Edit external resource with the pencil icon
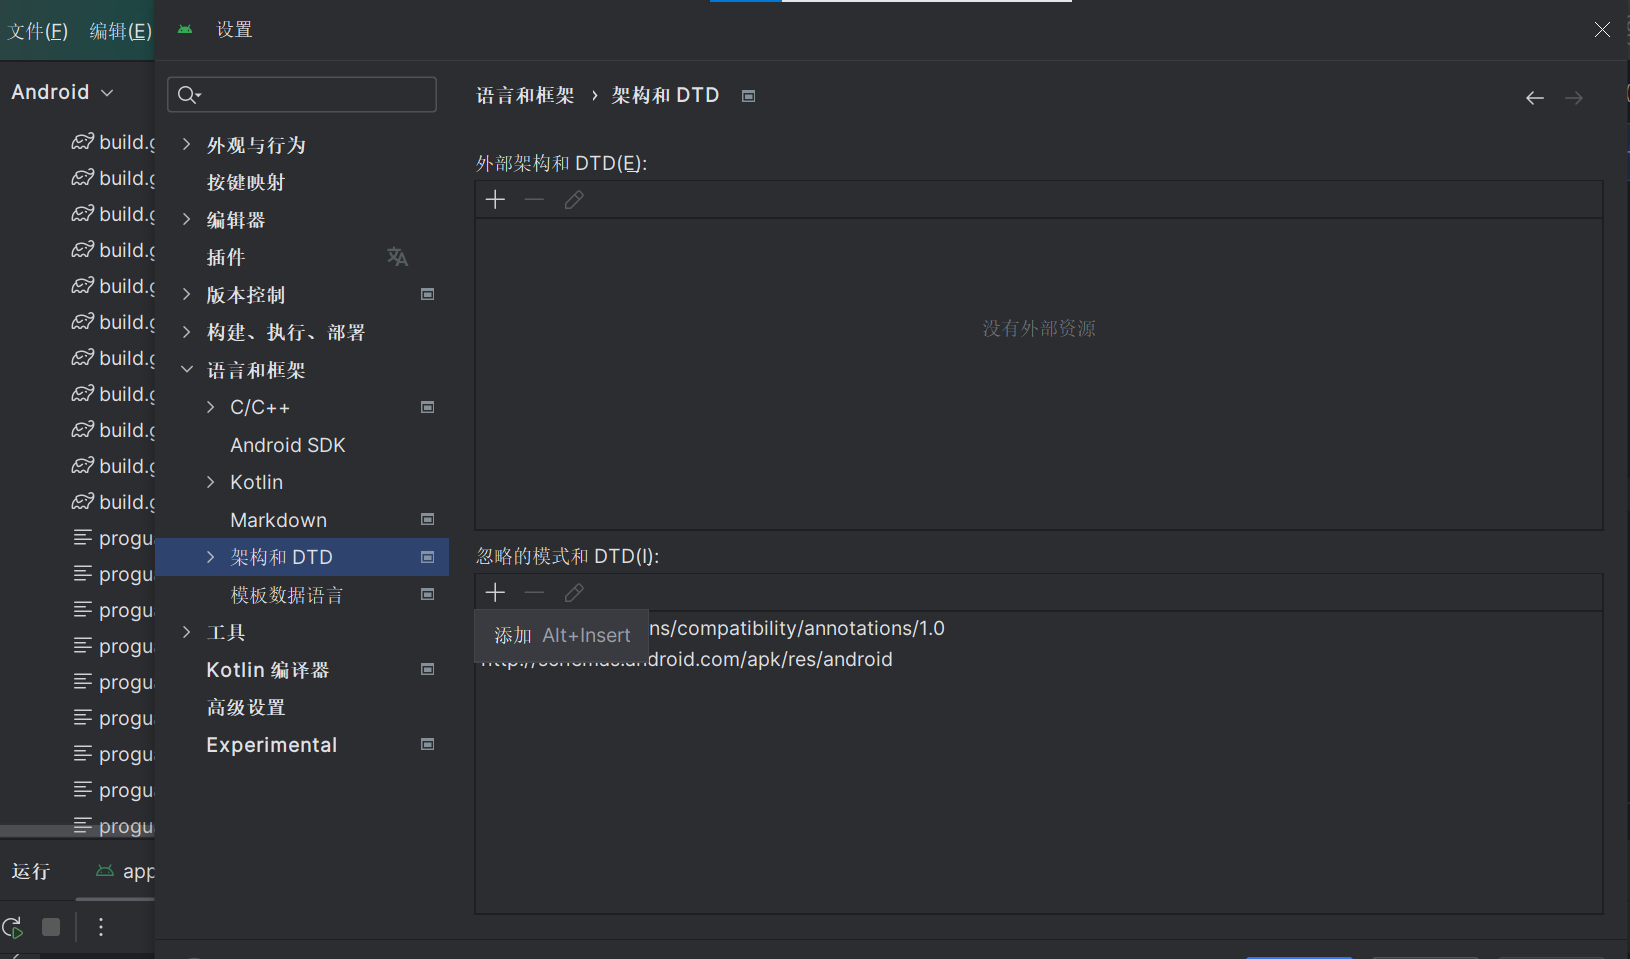Image resolution: width=1630 pixels, height=959 pixels. point(574,199)
